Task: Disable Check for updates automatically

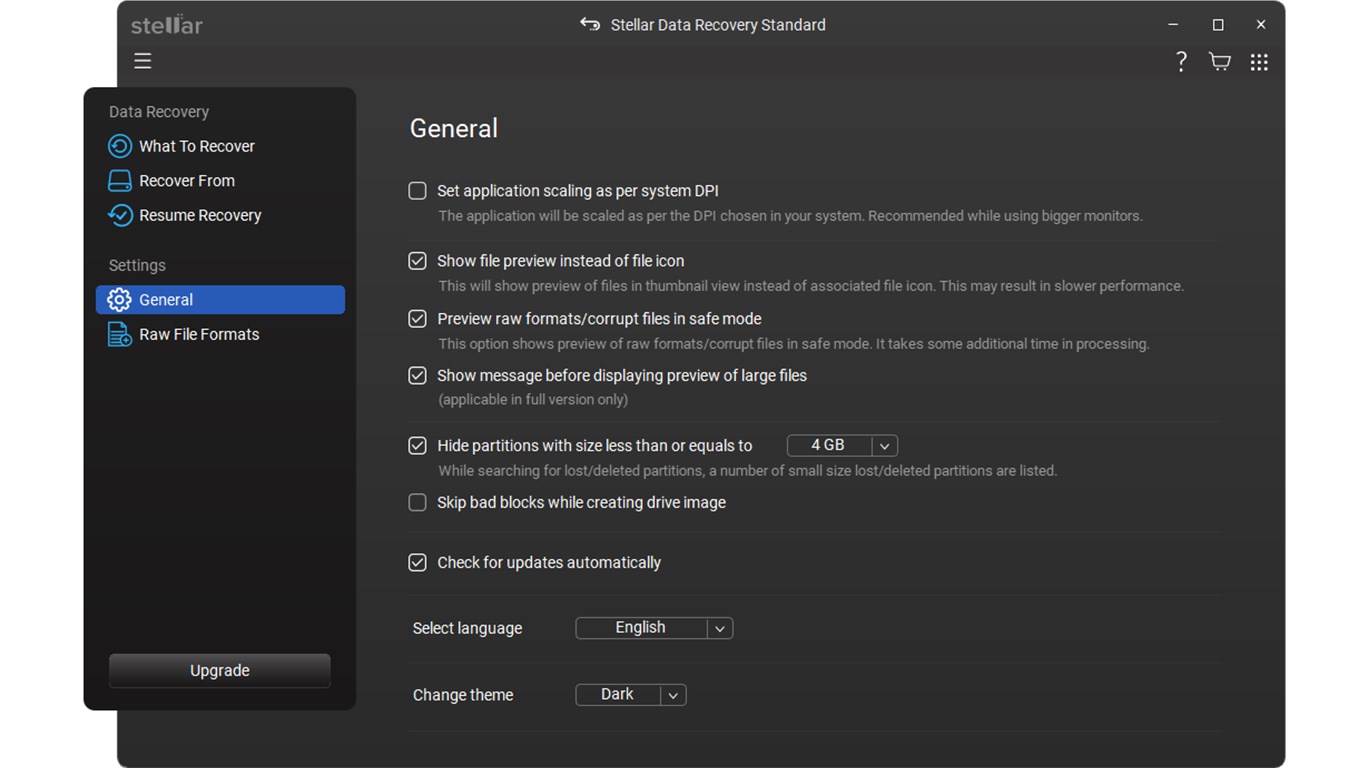Action: click(x=418, y=563)
